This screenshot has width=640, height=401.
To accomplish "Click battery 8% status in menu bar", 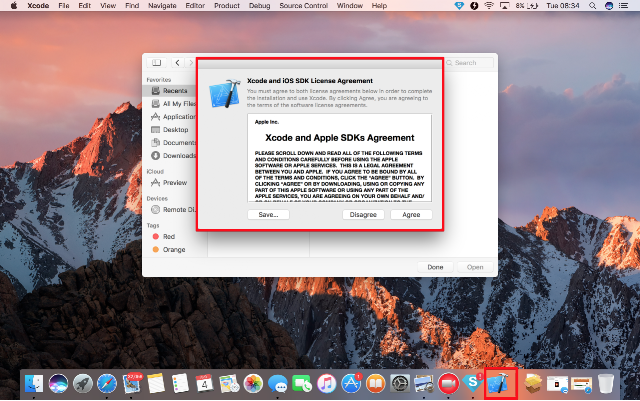I will point(526,6).
